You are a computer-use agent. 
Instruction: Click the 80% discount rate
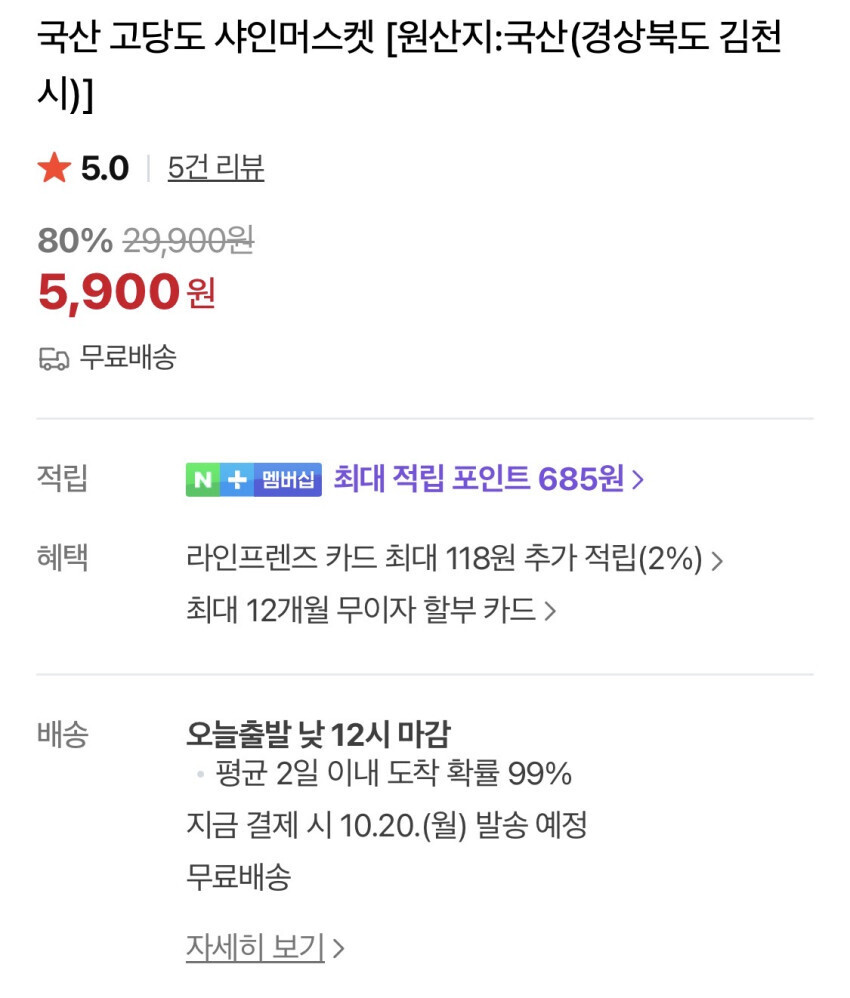point(75,240)
